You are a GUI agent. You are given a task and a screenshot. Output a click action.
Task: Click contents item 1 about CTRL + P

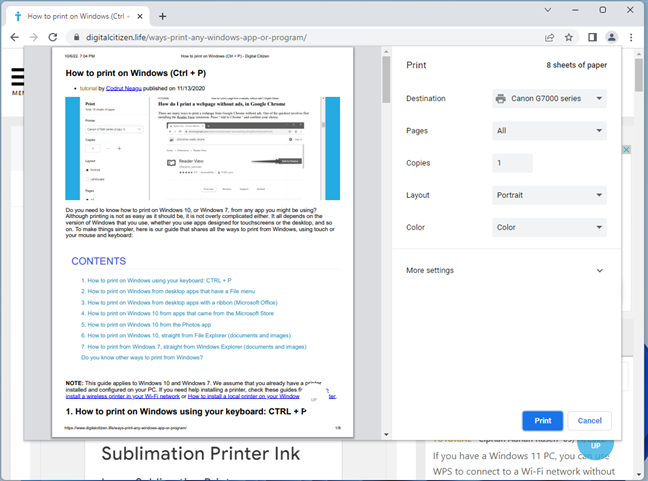click(x=156, y=281)
